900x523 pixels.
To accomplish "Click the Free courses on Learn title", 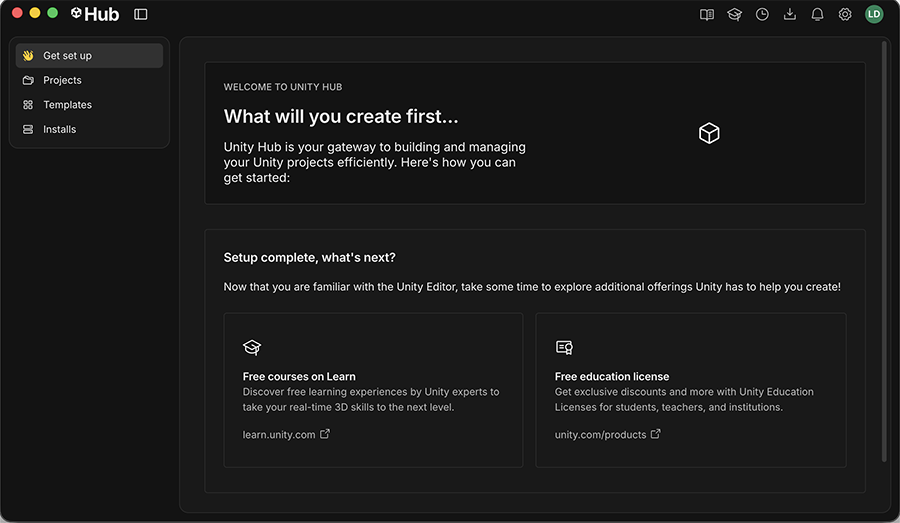I will point(299,377).
